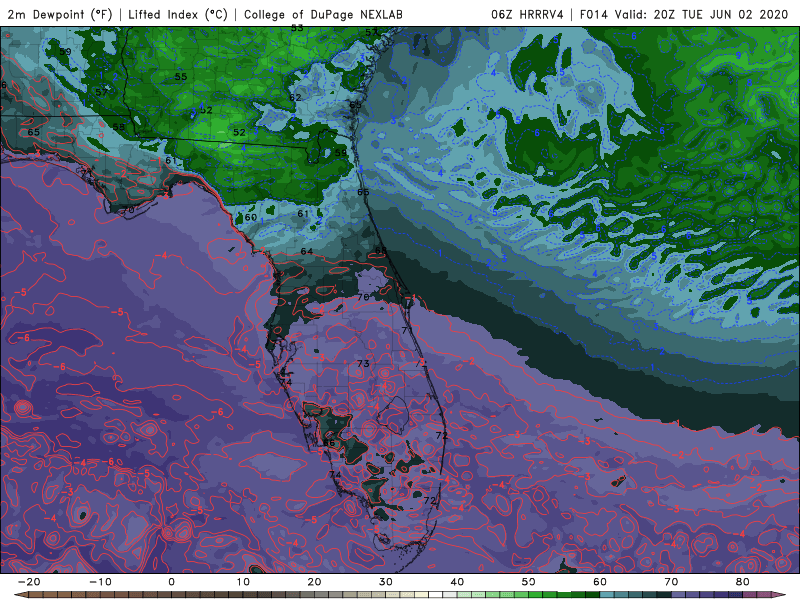The image size is (800, 600).
Task: Click the 80 label on the color scale
Action: click(x=743, y=582)
